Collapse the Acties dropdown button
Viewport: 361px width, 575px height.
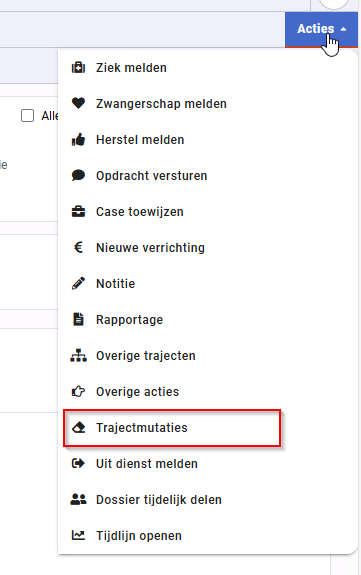[321, 29]
